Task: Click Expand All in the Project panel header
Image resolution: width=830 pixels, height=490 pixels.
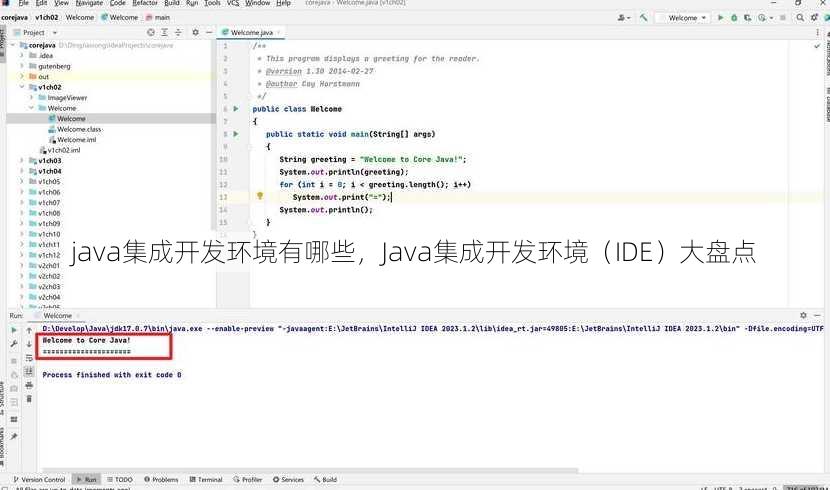Action: point(165,32)
